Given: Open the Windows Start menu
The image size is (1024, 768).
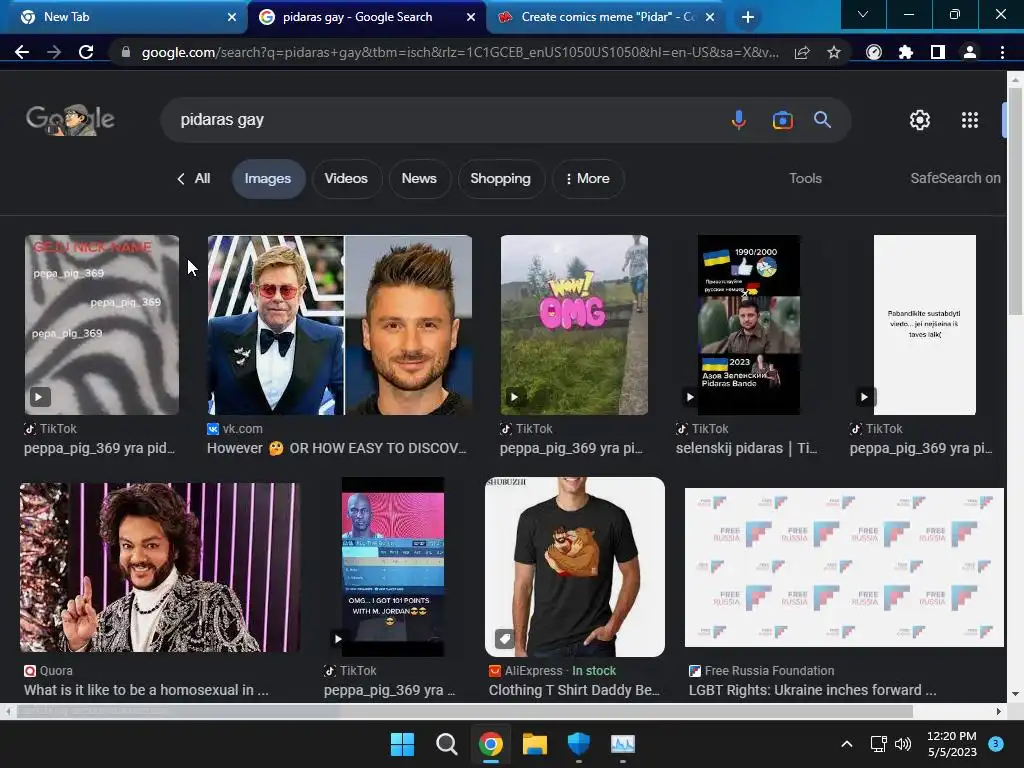Looking at the screenshot, I should click(x=402, y=744).
